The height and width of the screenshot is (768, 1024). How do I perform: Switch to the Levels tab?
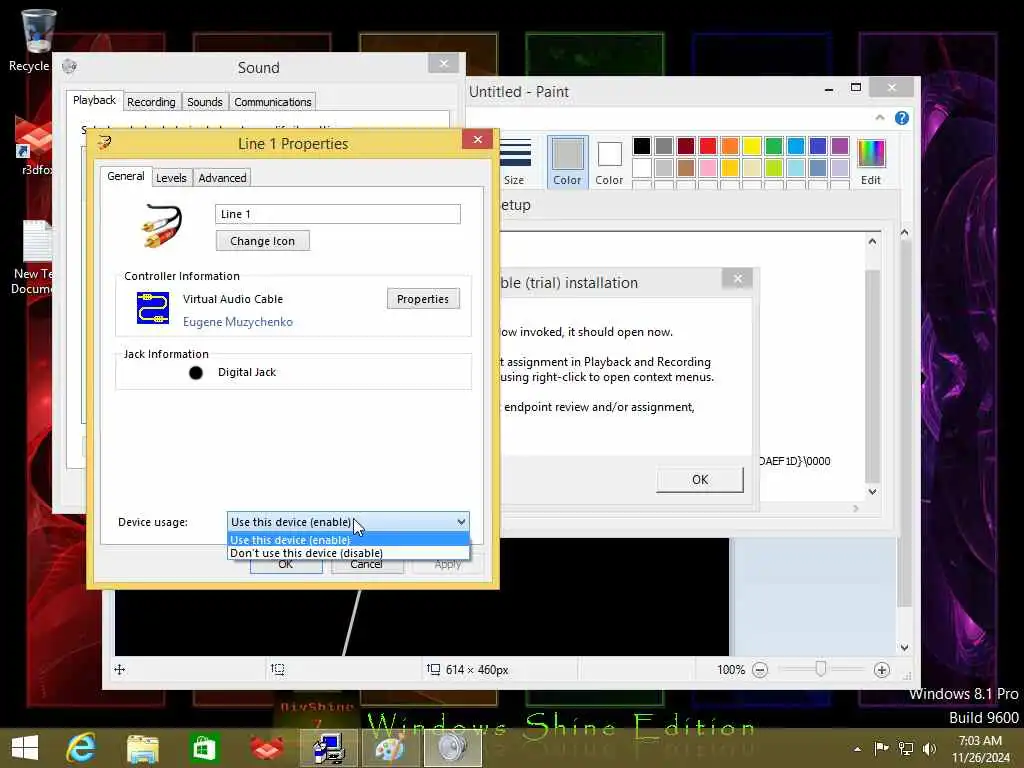pos(171,178)
